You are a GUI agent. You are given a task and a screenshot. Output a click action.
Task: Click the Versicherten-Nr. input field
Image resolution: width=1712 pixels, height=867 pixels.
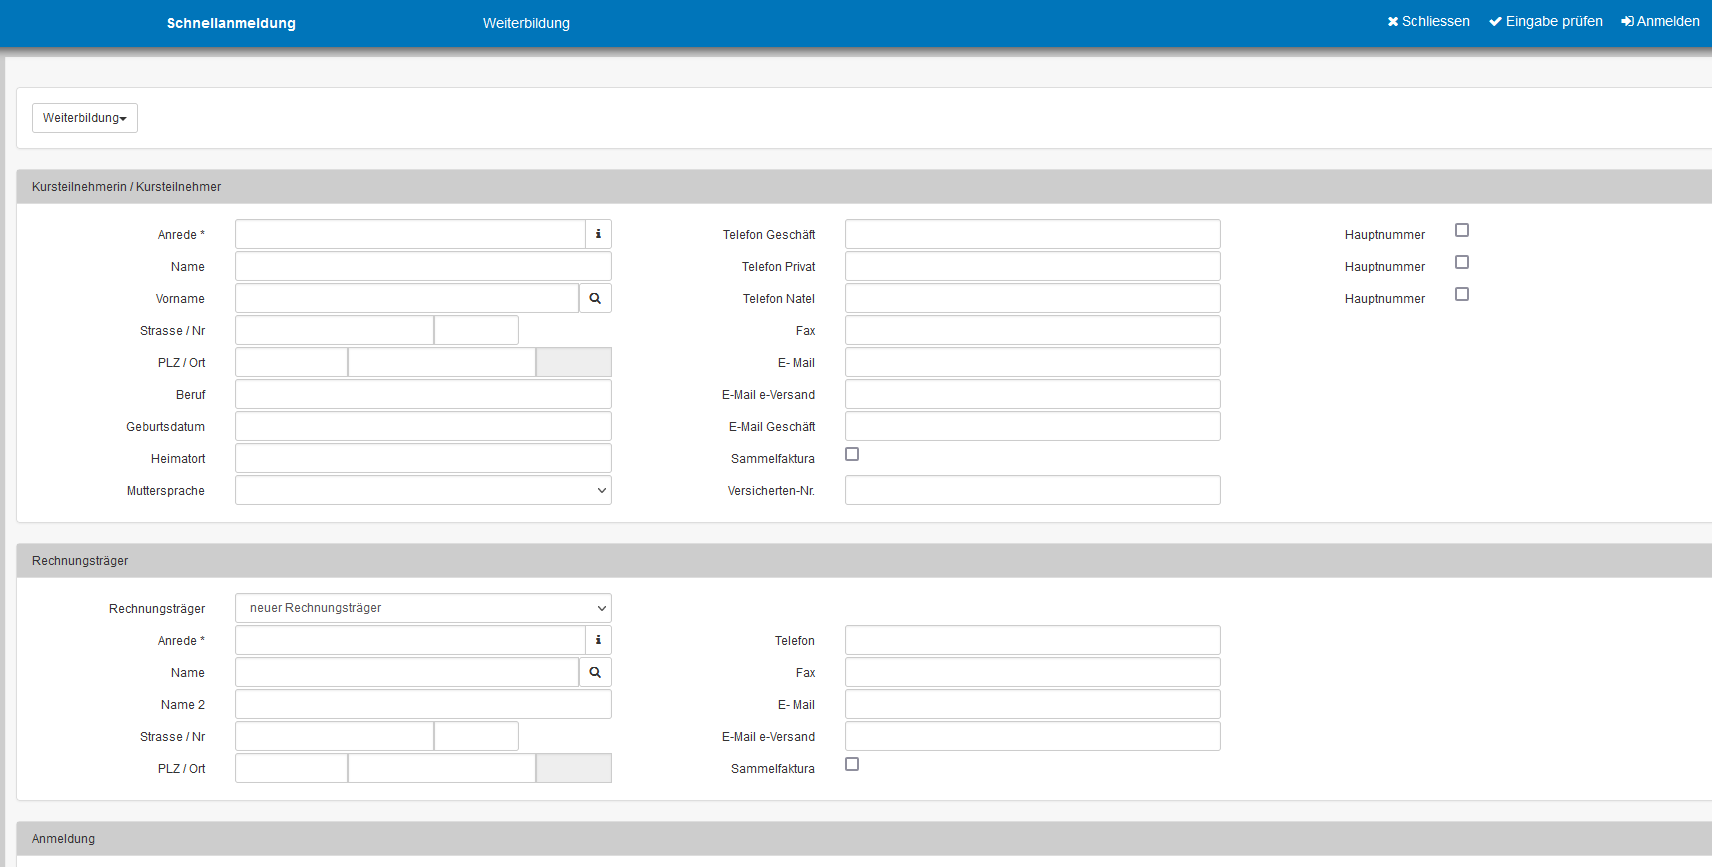1032,490
